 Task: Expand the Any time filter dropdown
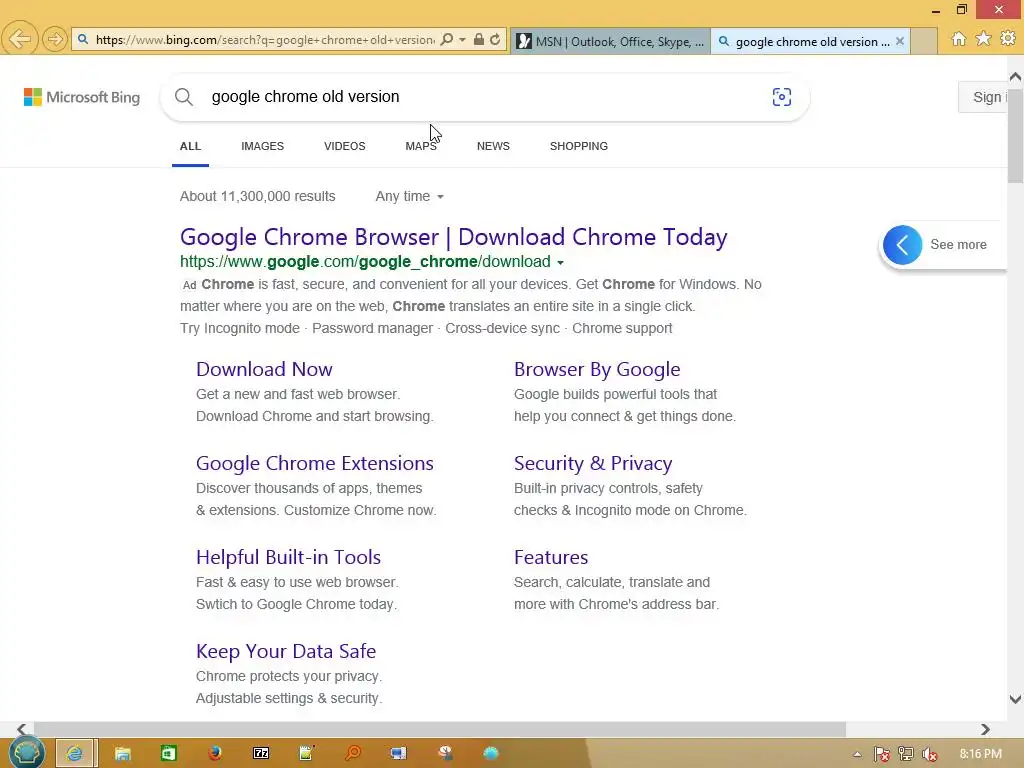409,197
